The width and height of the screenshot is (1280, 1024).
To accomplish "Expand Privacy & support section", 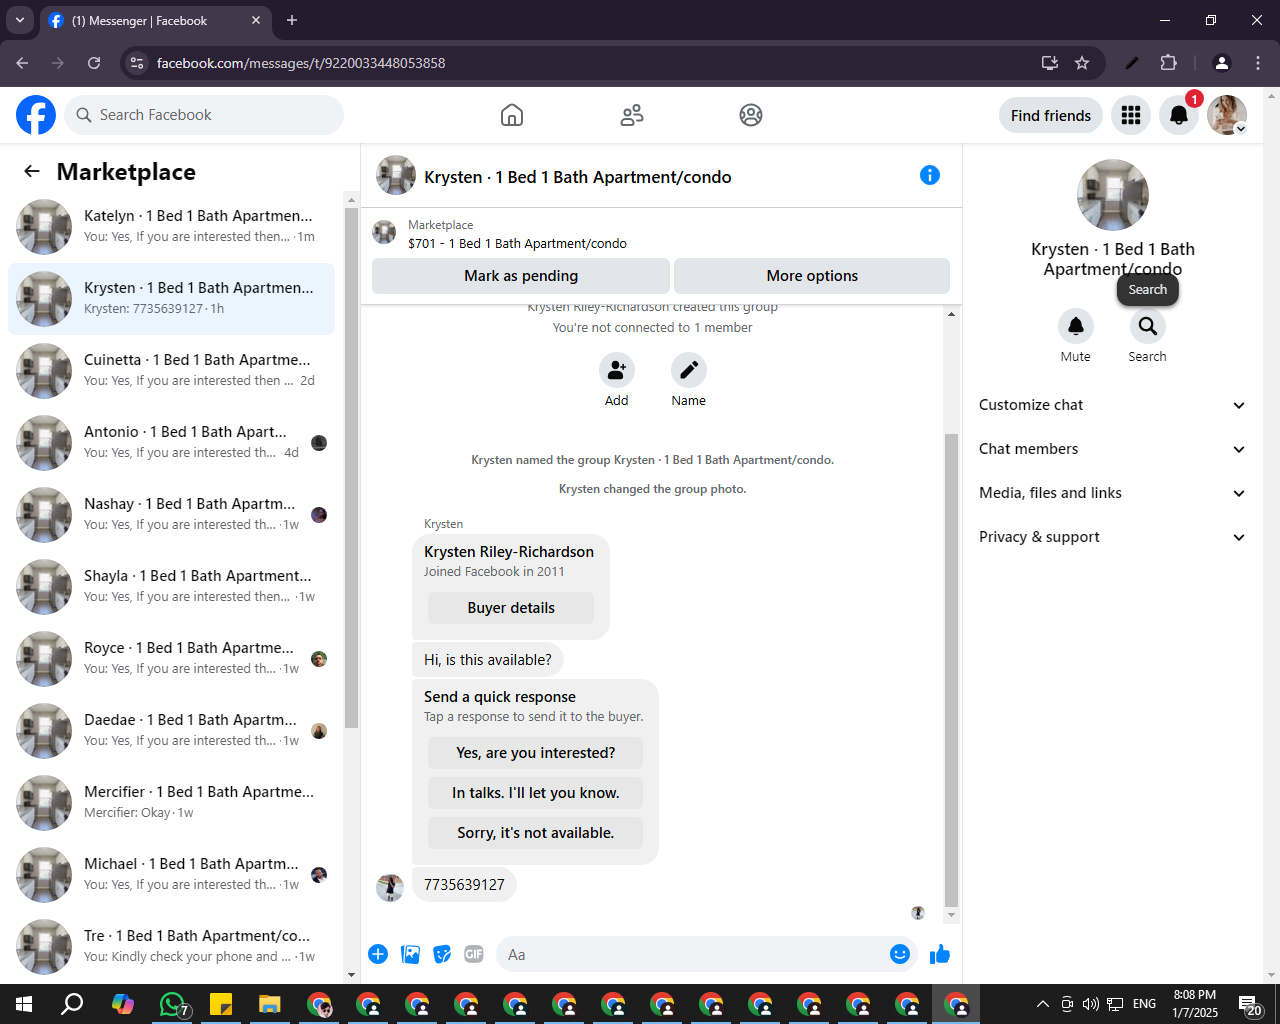I will 1112,537.
